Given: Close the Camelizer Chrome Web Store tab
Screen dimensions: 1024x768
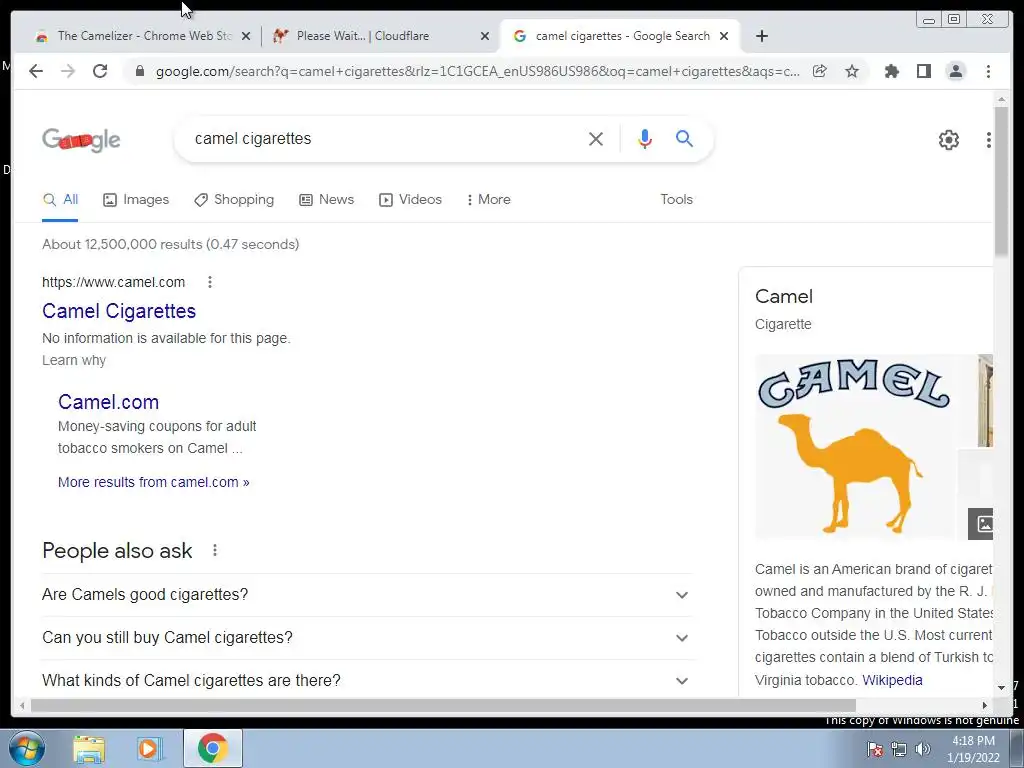Looking at the screenshot, I should tap(246, 37).
